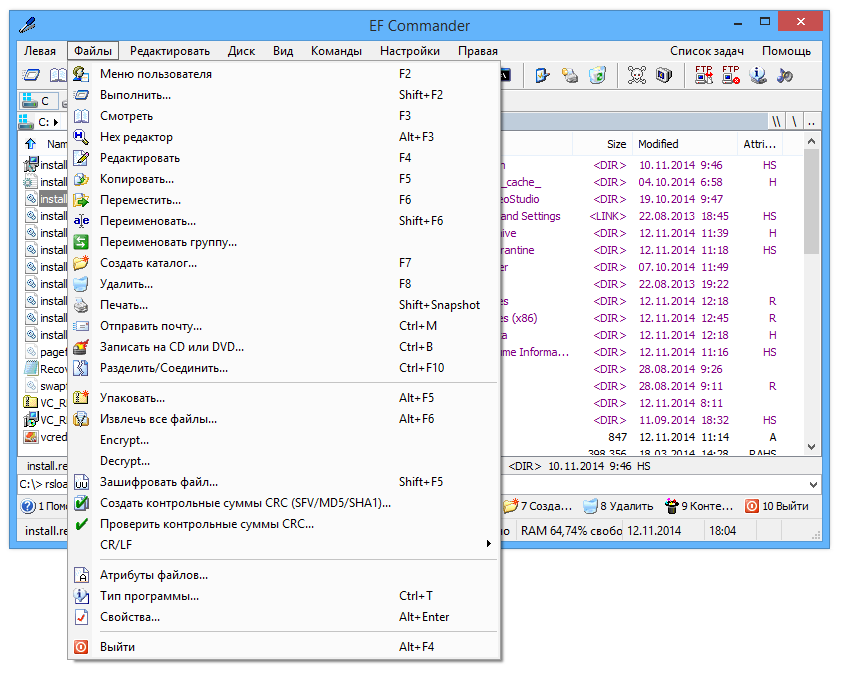
Task: Click the FTP disconnect toolbar icon
Action: 731,75
